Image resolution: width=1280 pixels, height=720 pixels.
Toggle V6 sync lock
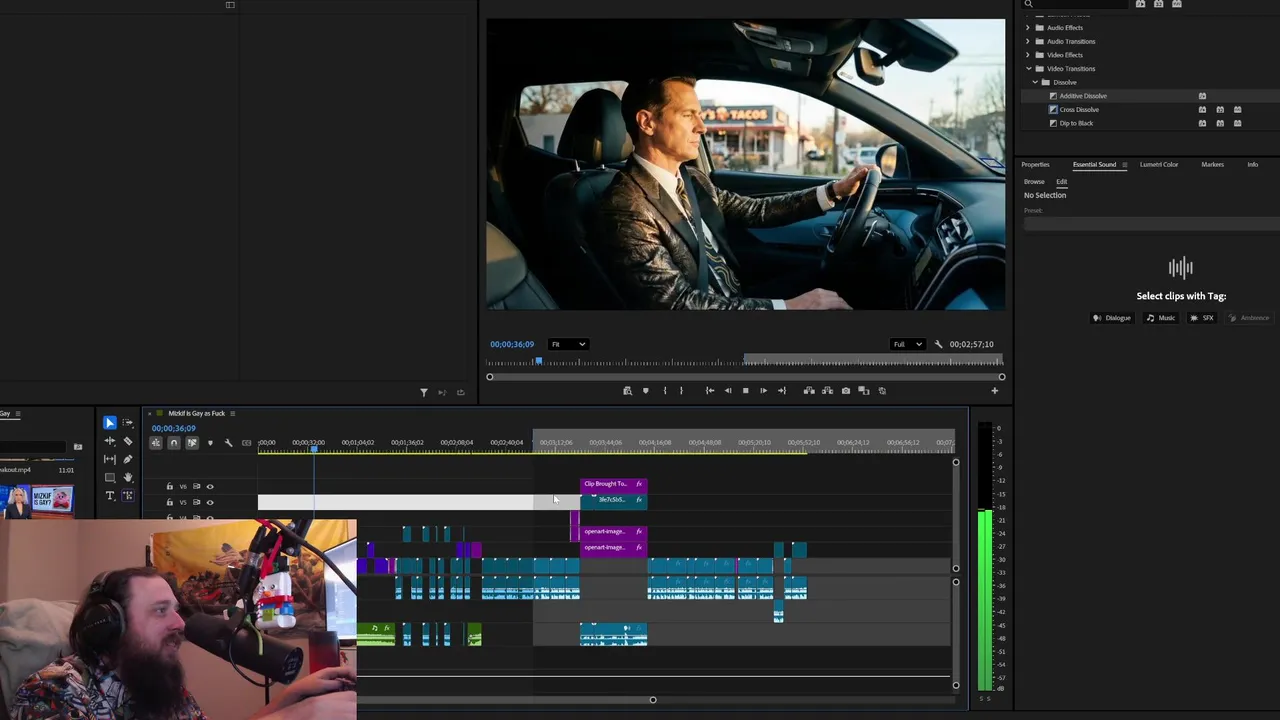pos(196,487)
